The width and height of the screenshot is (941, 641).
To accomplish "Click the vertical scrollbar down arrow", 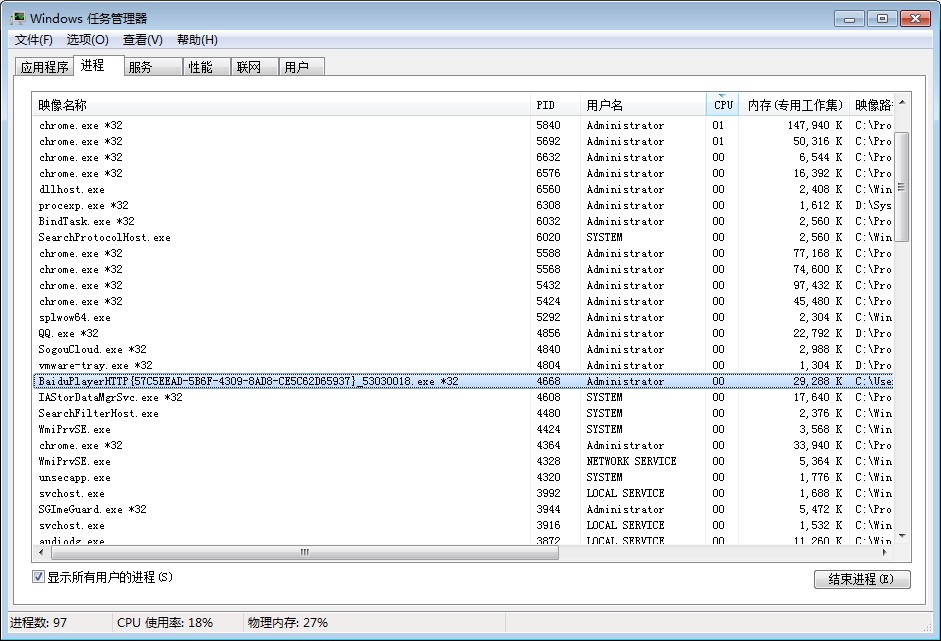I will point(902,535).
